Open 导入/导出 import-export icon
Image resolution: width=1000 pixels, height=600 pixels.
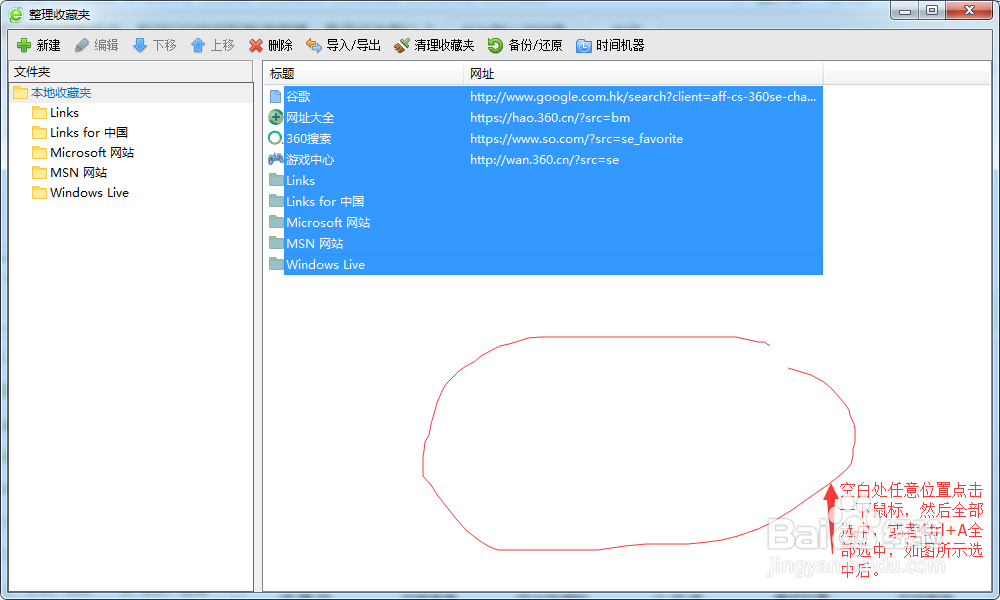[313, 45]
